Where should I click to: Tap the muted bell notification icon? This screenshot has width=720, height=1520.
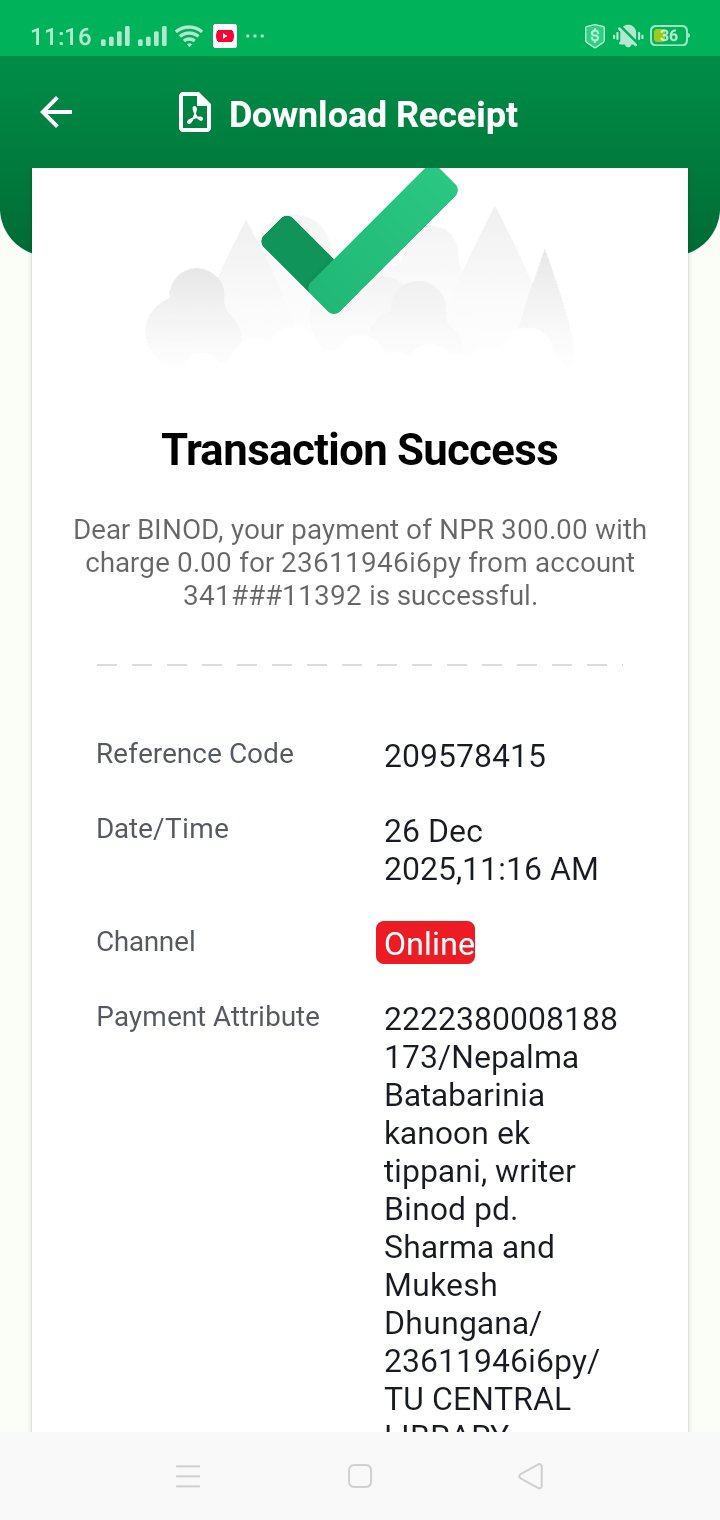click(628, 37)
